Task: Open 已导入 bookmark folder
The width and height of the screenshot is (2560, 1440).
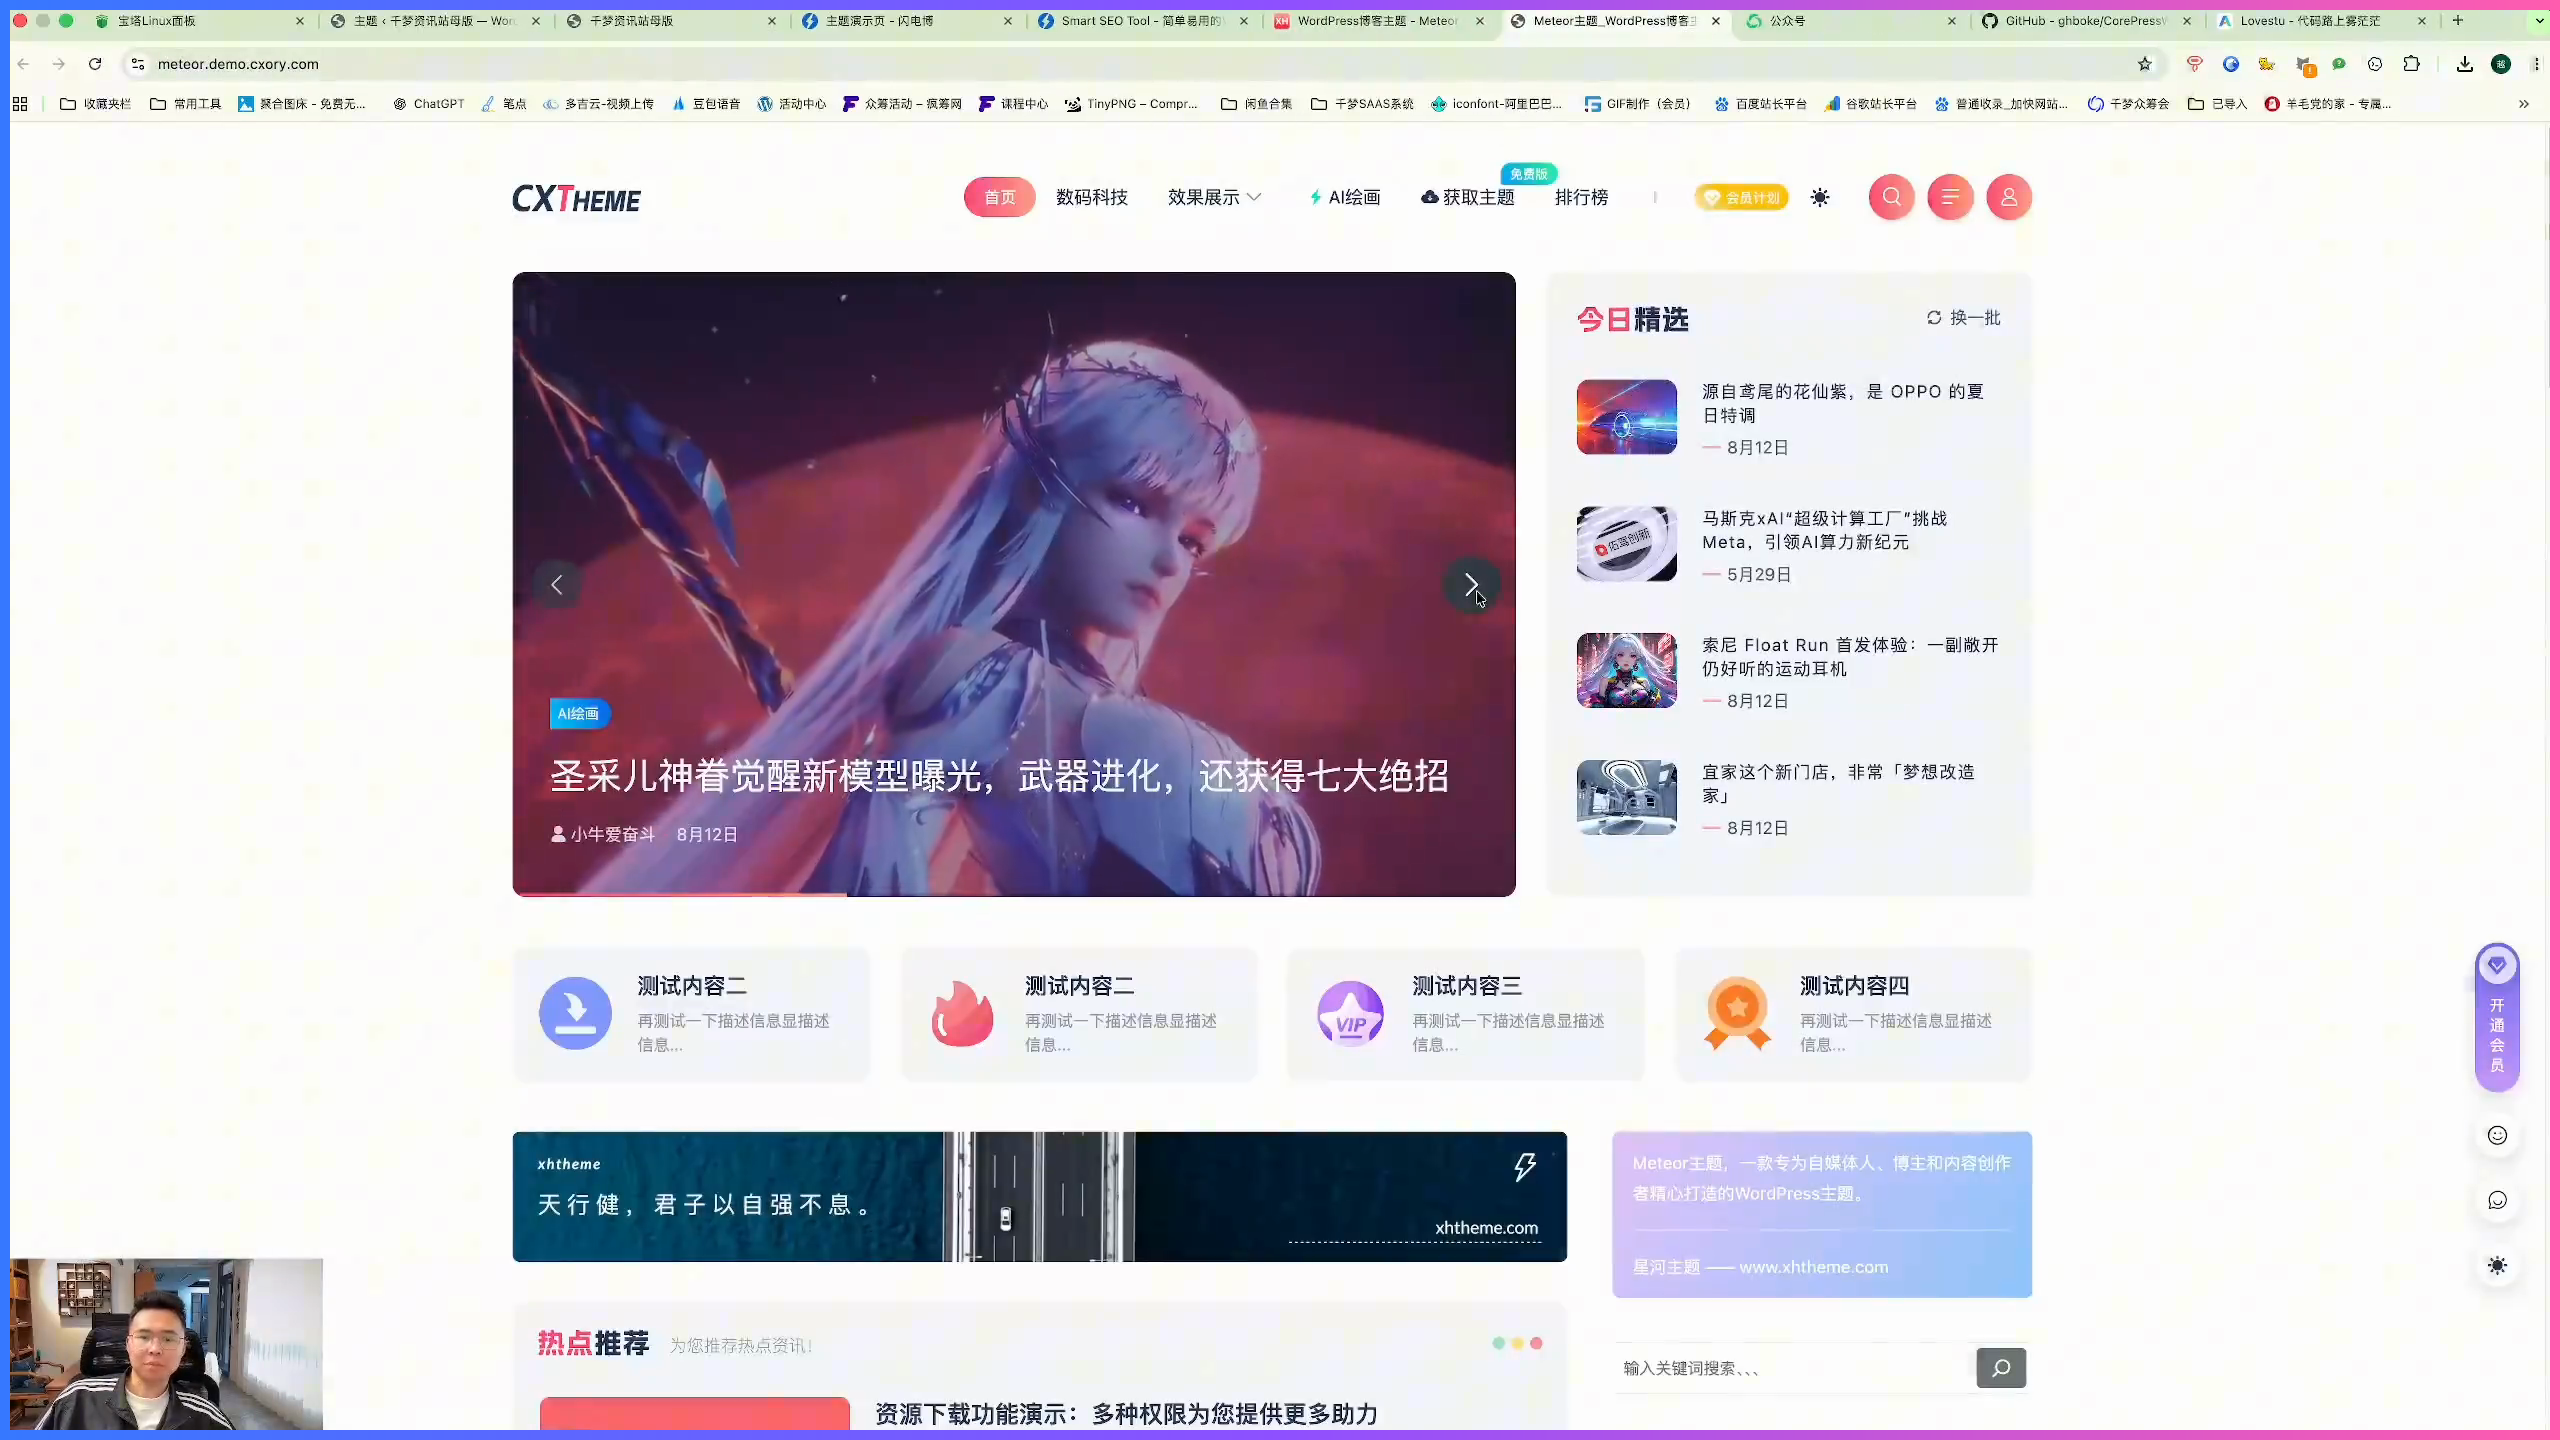Action: (2217, 104)
